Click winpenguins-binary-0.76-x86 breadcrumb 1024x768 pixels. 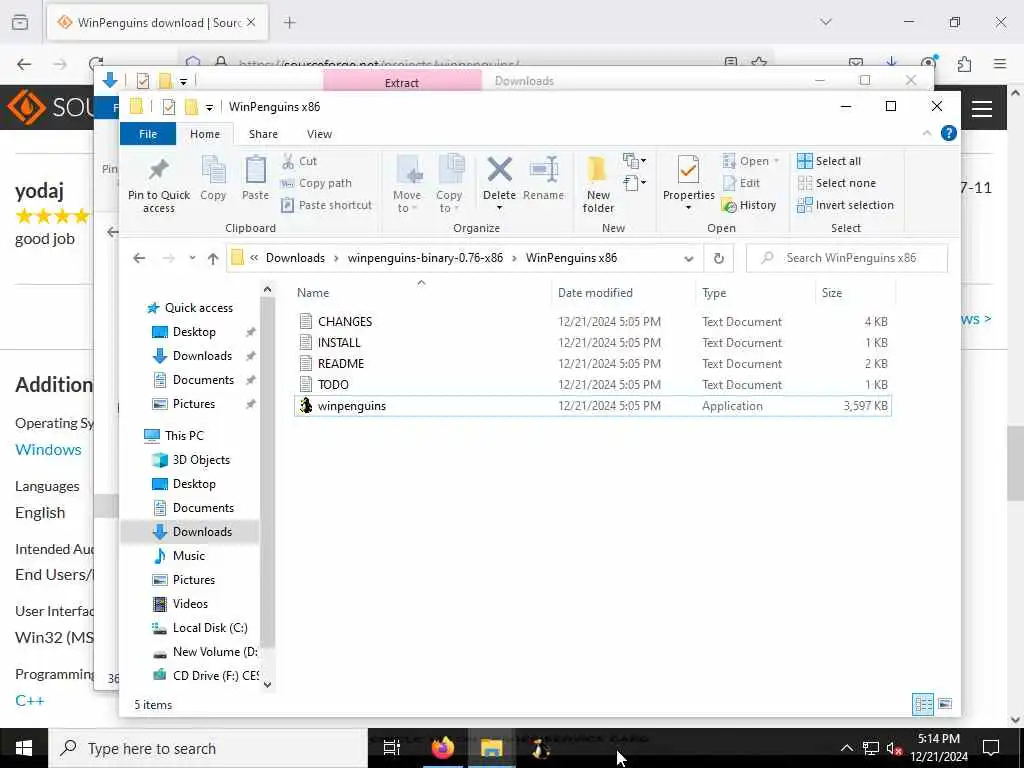(425, 258)
